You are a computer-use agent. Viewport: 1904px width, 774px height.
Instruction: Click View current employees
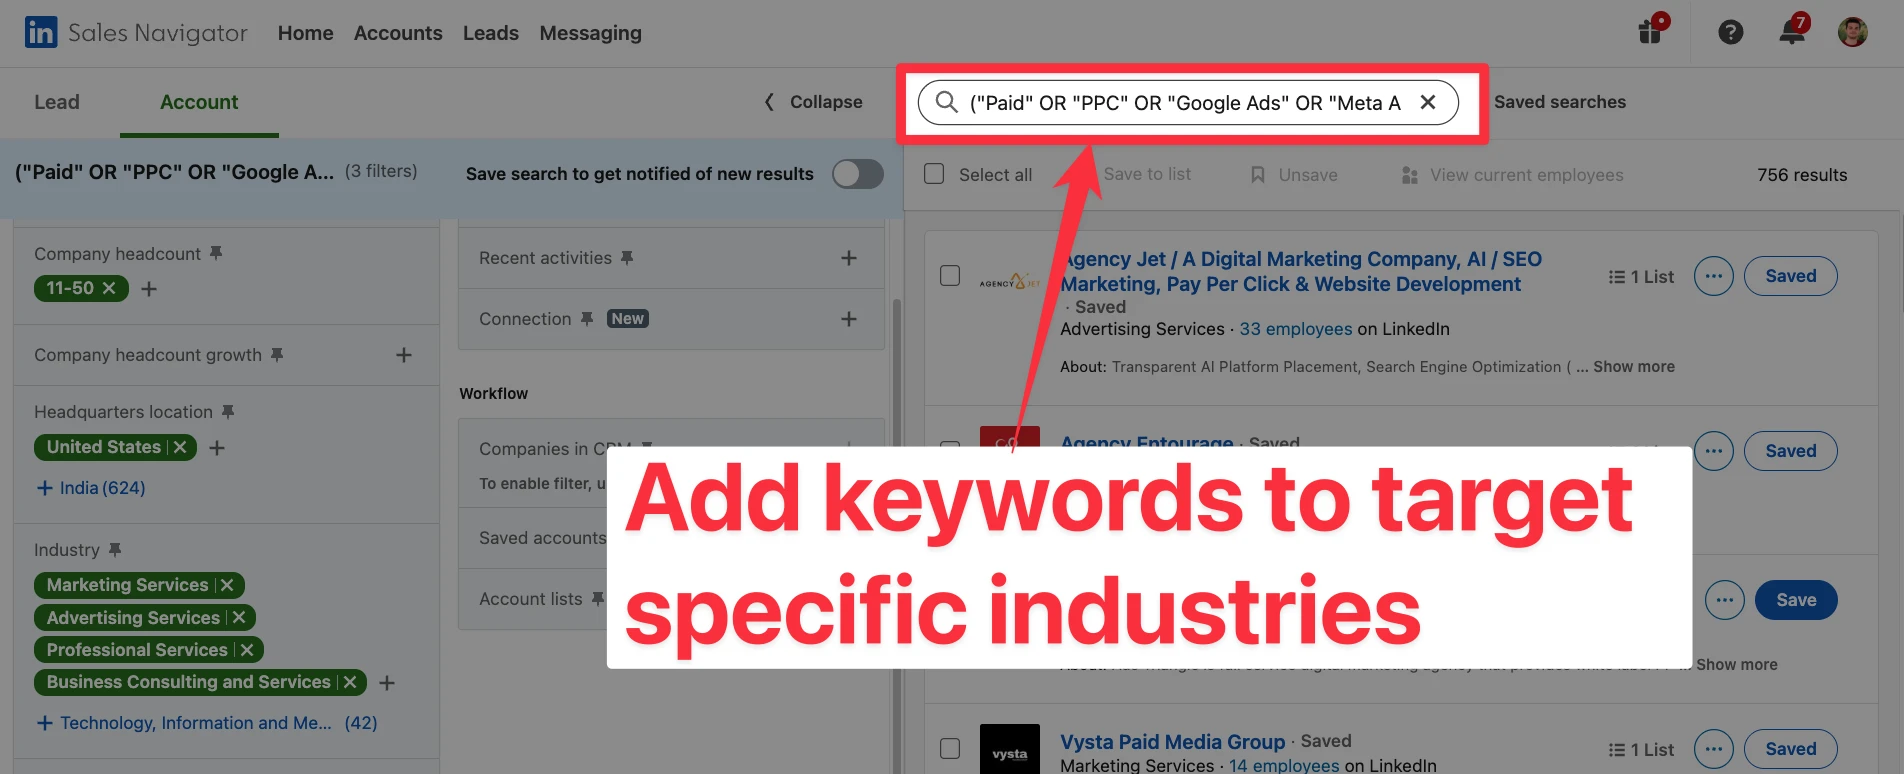pyautogui.click(x=1512, y=175)
